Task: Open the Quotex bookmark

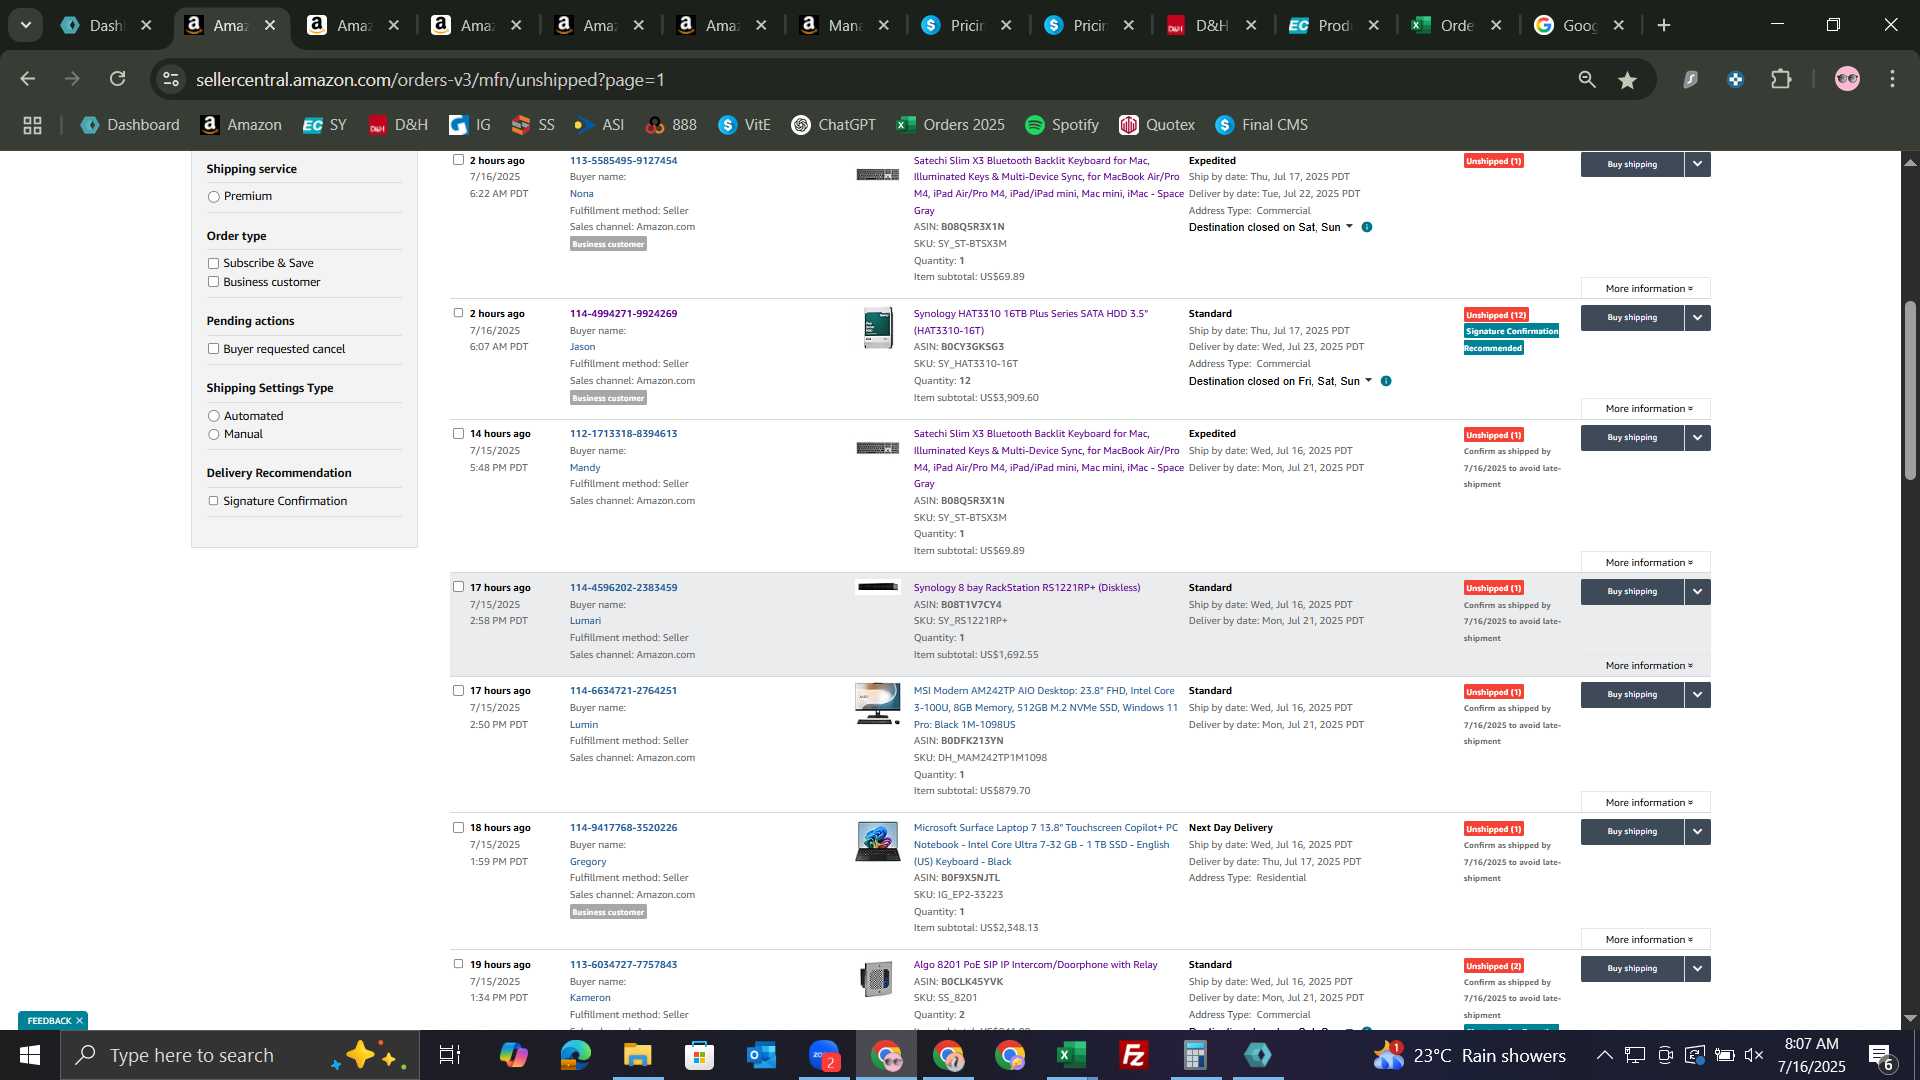Action: (1157, 125)
